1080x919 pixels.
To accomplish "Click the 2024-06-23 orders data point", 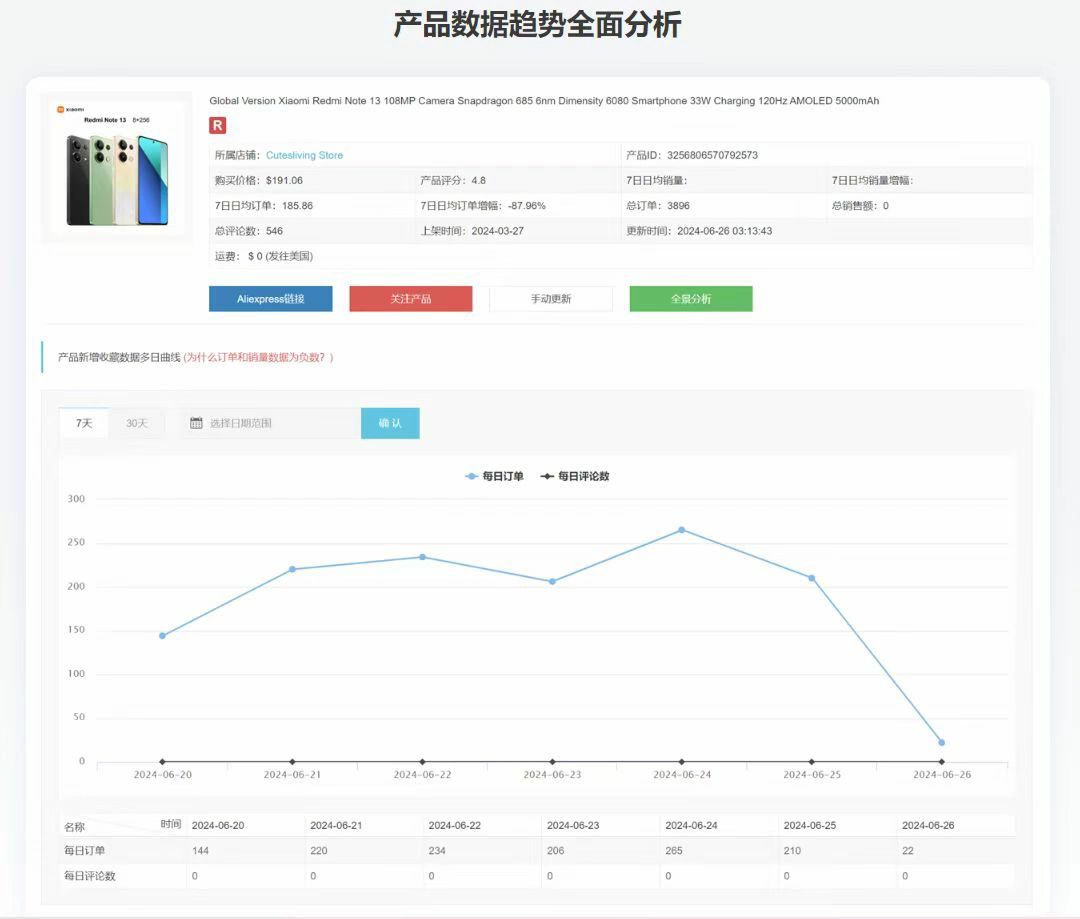I will [552, 581].
